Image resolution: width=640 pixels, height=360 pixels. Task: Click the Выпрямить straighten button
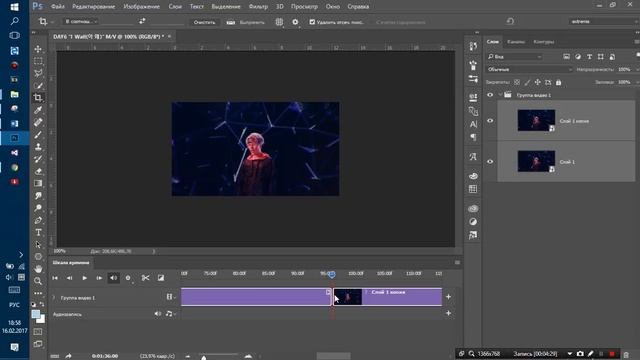pyautogui.click(x=246, y=22)
